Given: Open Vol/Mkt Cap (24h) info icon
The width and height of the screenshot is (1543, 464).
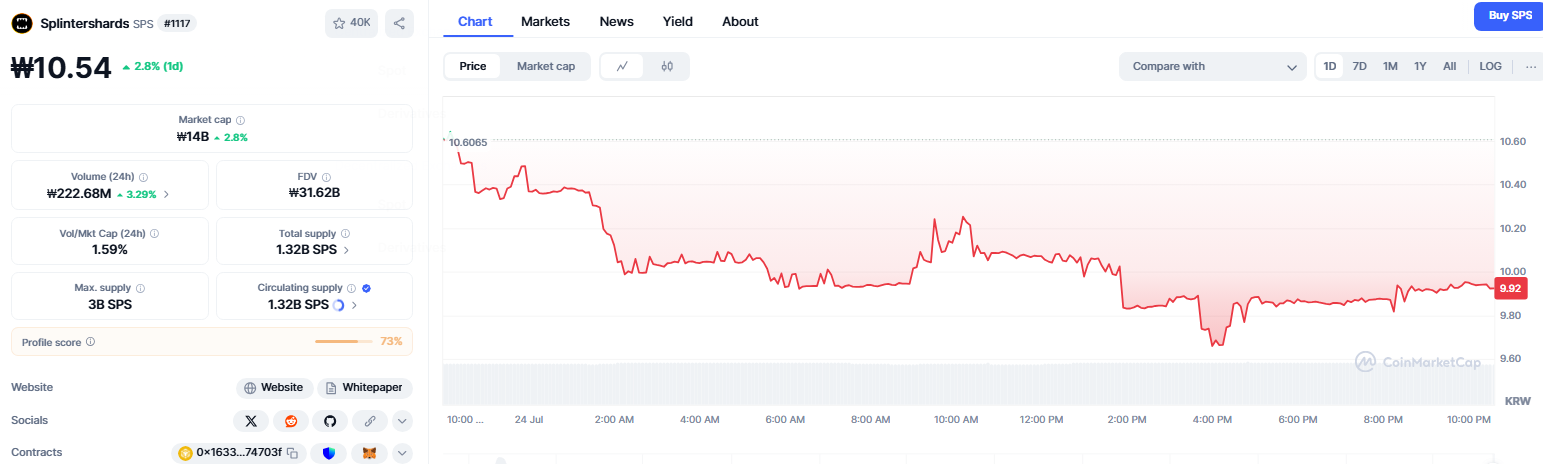Looking at the screenshot, I should [x=154, y=233].
